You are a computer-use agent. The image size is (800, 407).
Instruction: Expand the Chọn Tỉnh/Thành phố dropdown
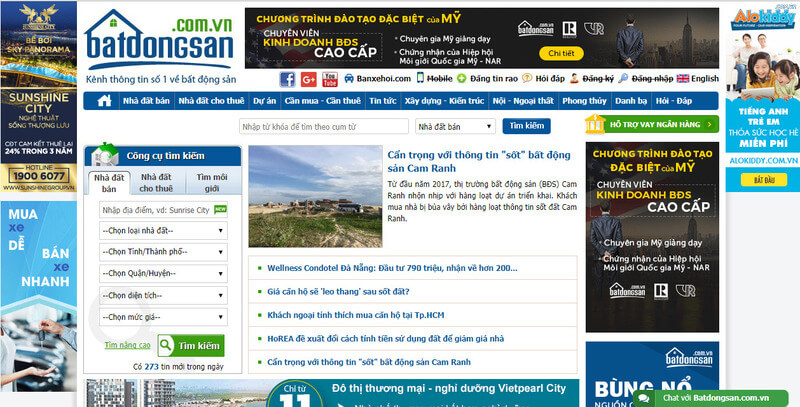pyautogui.click(x=163, y=252)
